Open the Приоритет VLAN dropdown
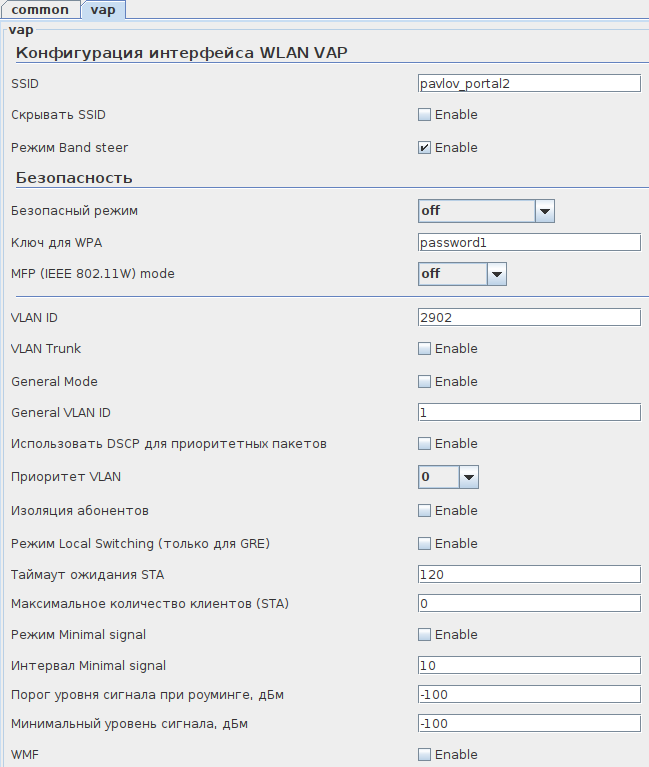 pyautogui.click(x=469, y=477)
